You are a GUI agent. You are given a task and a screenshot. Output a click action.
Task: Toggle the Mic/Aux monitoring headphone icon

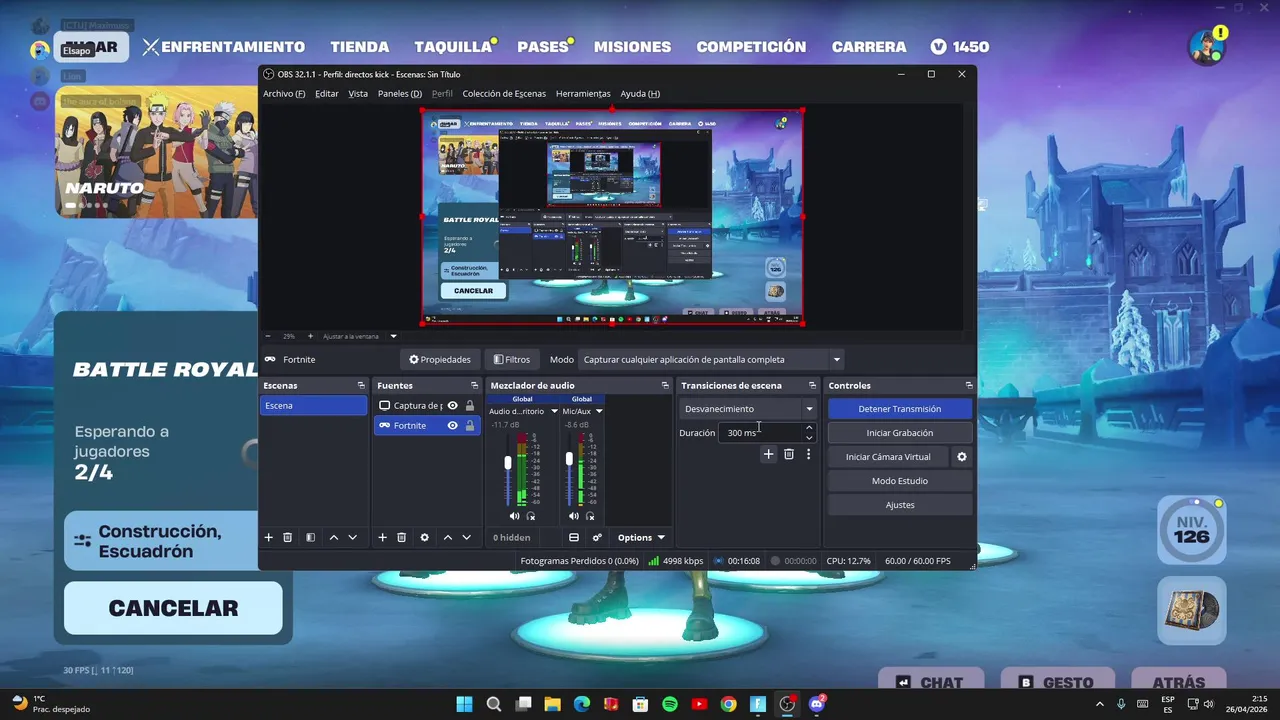pos(591,516)
